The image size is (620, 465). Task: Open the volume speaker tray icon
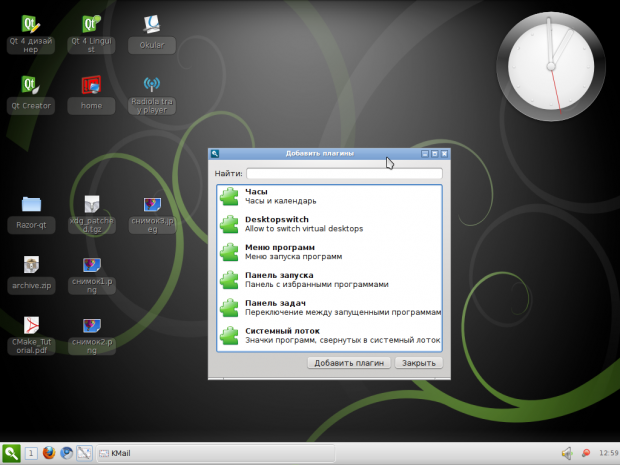(x=567, y=453)
